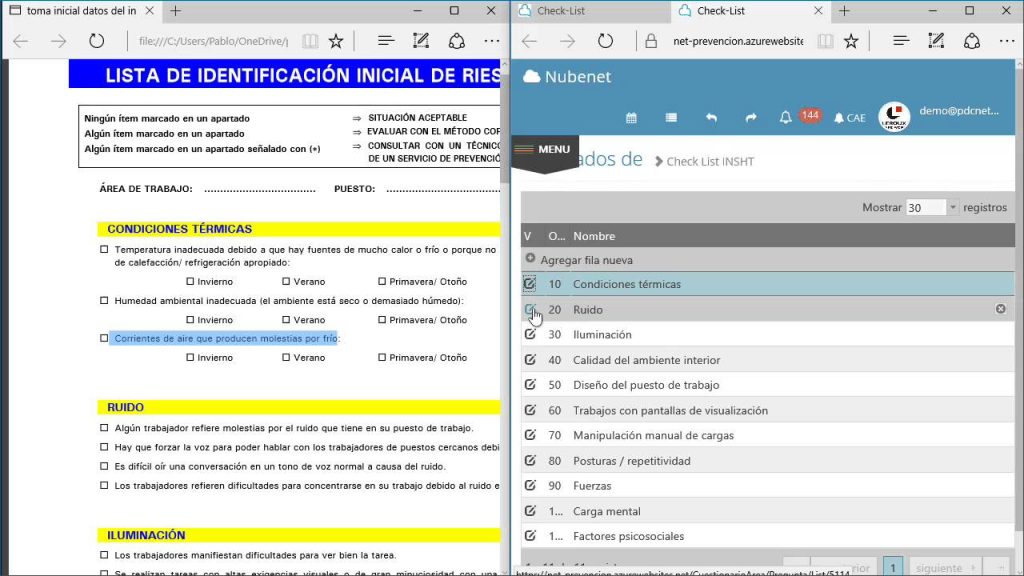
Task: Check Los trabajadores manifiestan dificultades box
Action: [x=104, y=555]
